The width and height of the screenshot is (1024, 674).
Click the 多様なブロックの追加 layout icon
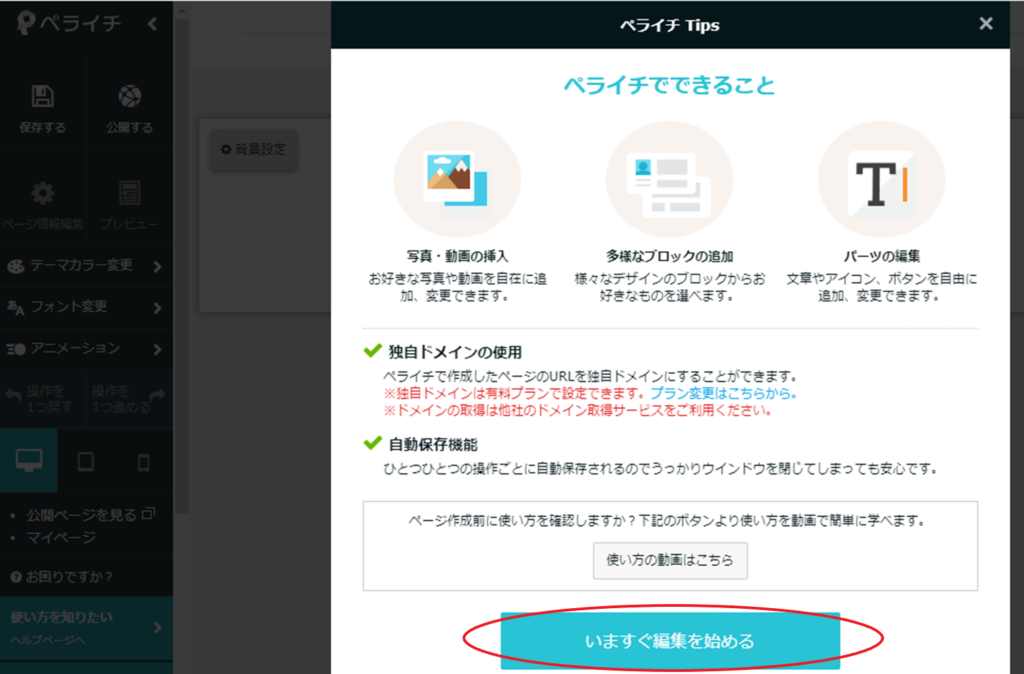pos(669,179)
